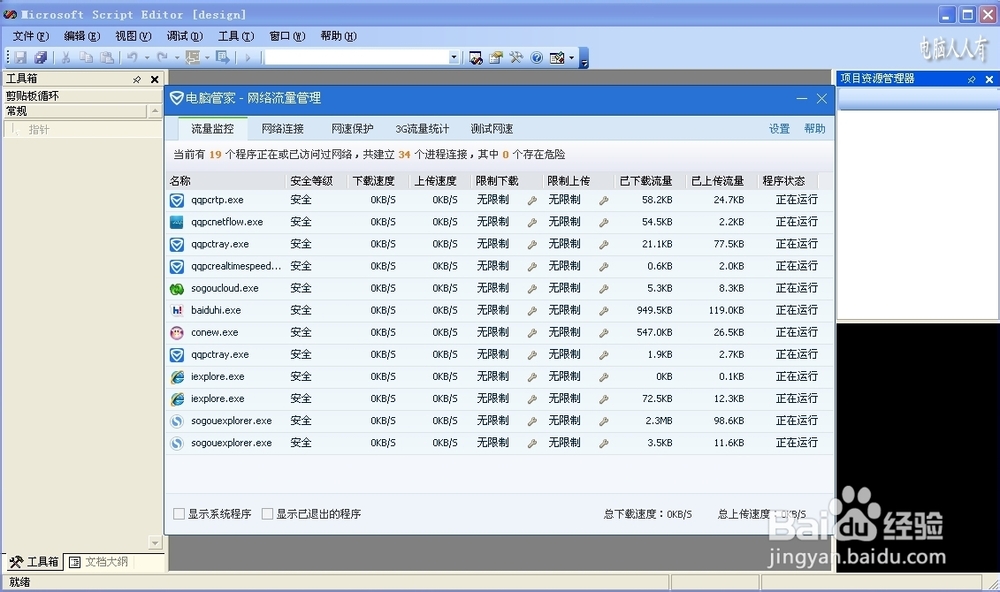Open the toolbar options overflow arrow
Image resolution: width=1000 pixels, height=592 pixels.
[584, 59]
